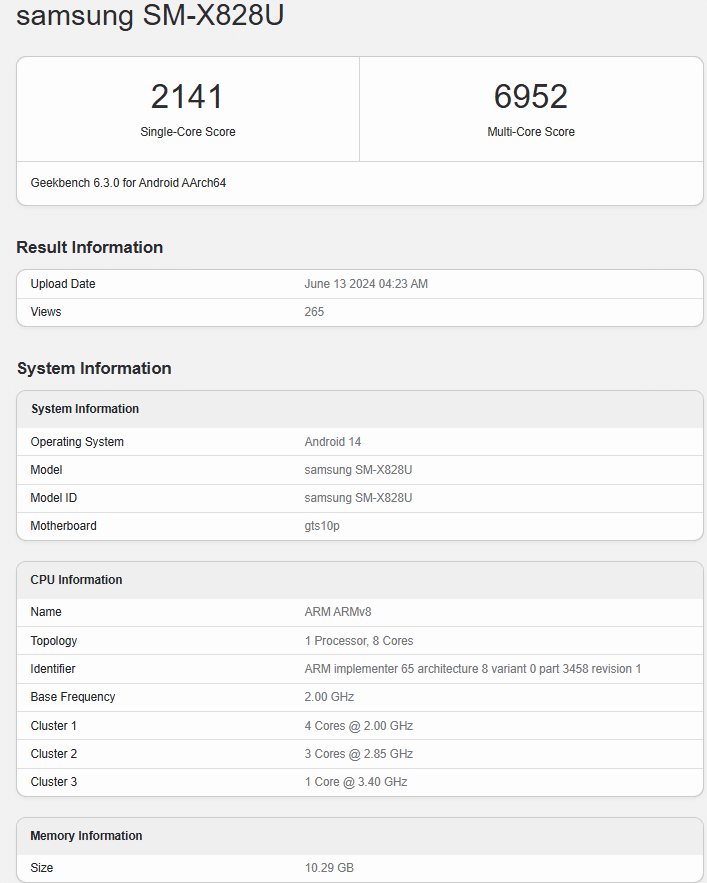The width and height of the screenshot is (707, 883).
Task: Click the CPU name ARM ARMv8
Action: (x=338, y=612)
